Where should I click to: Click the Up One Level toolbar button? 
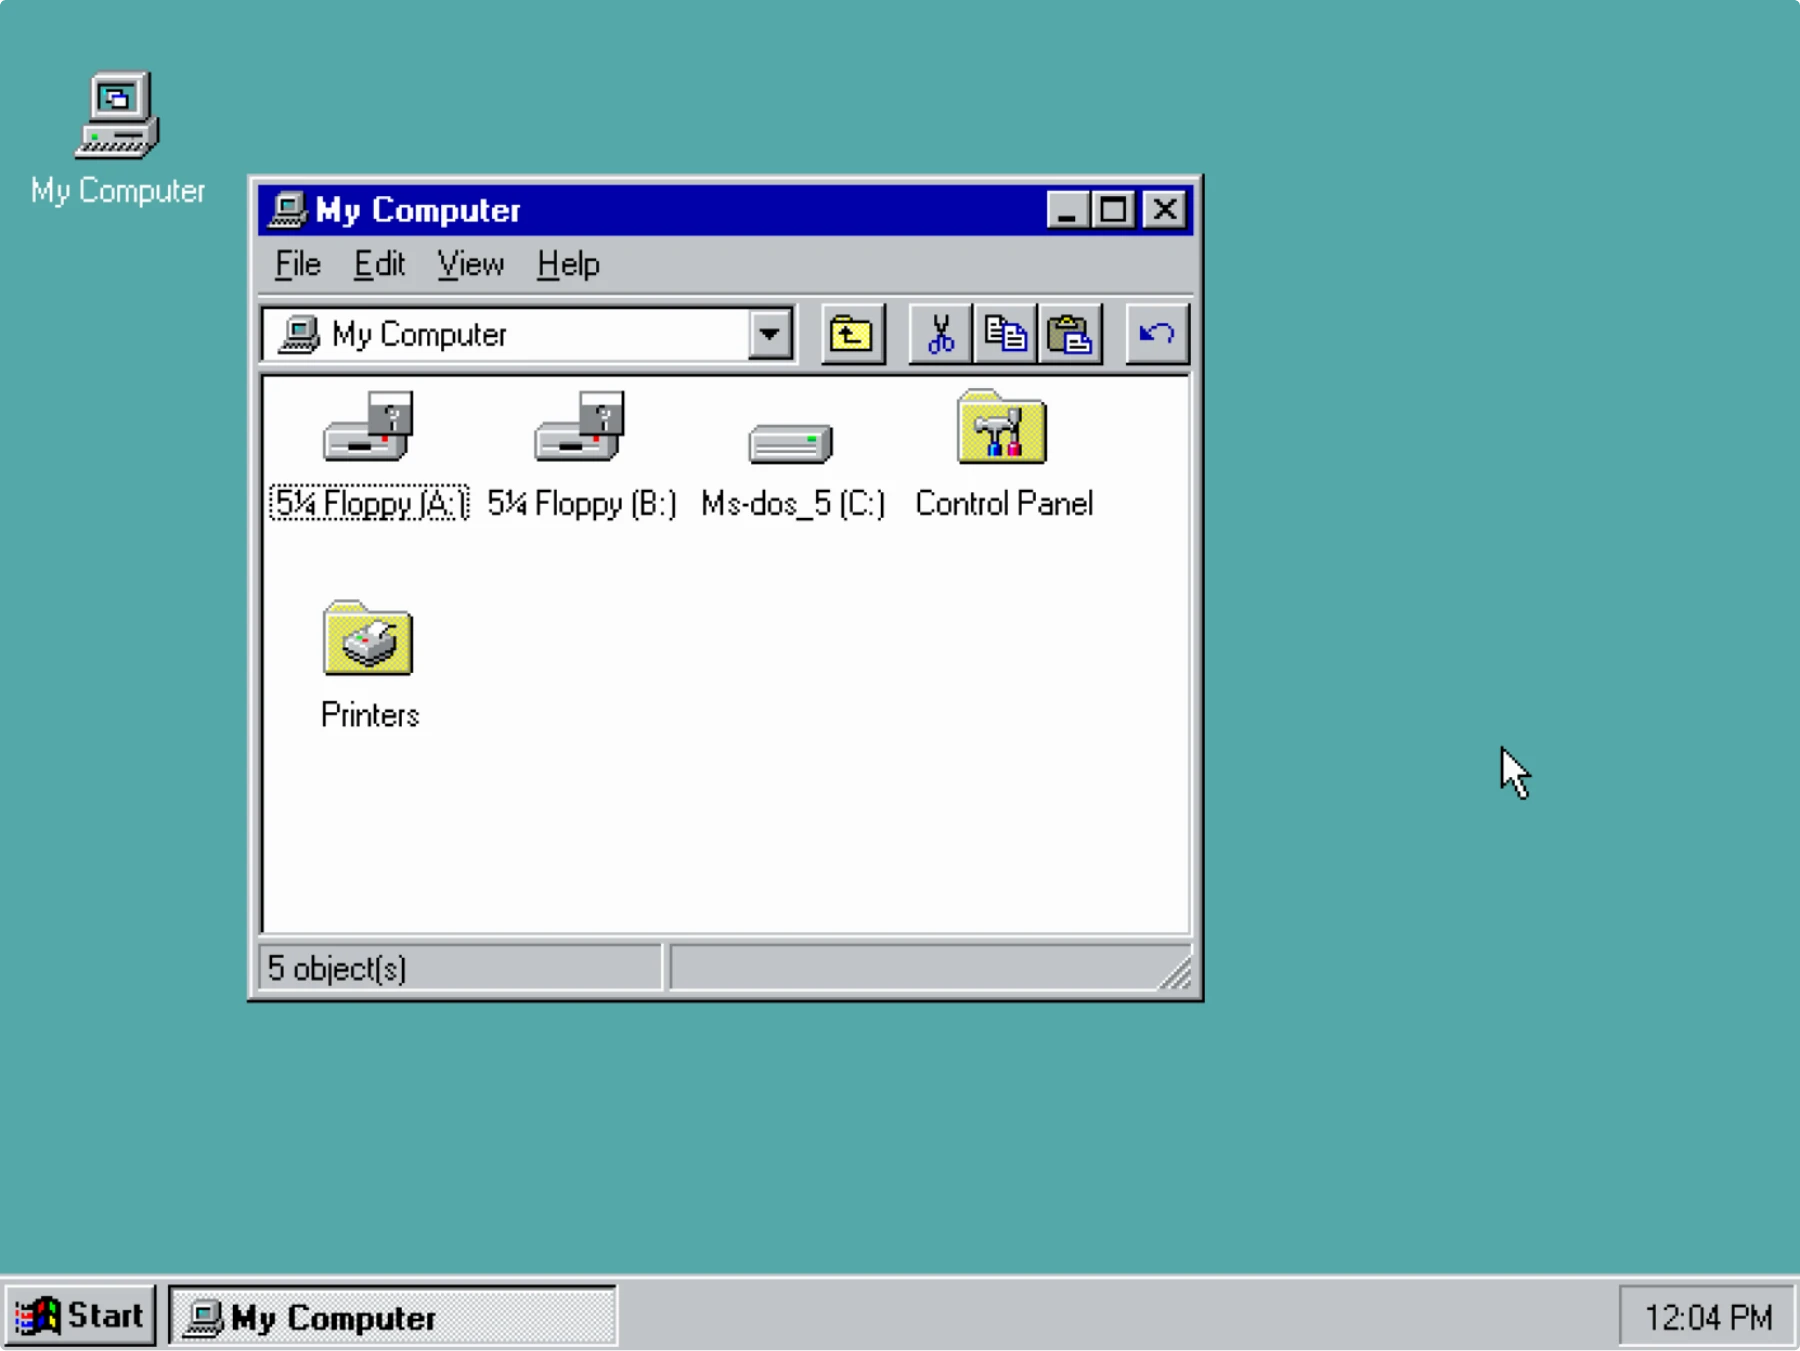[853, 334]
